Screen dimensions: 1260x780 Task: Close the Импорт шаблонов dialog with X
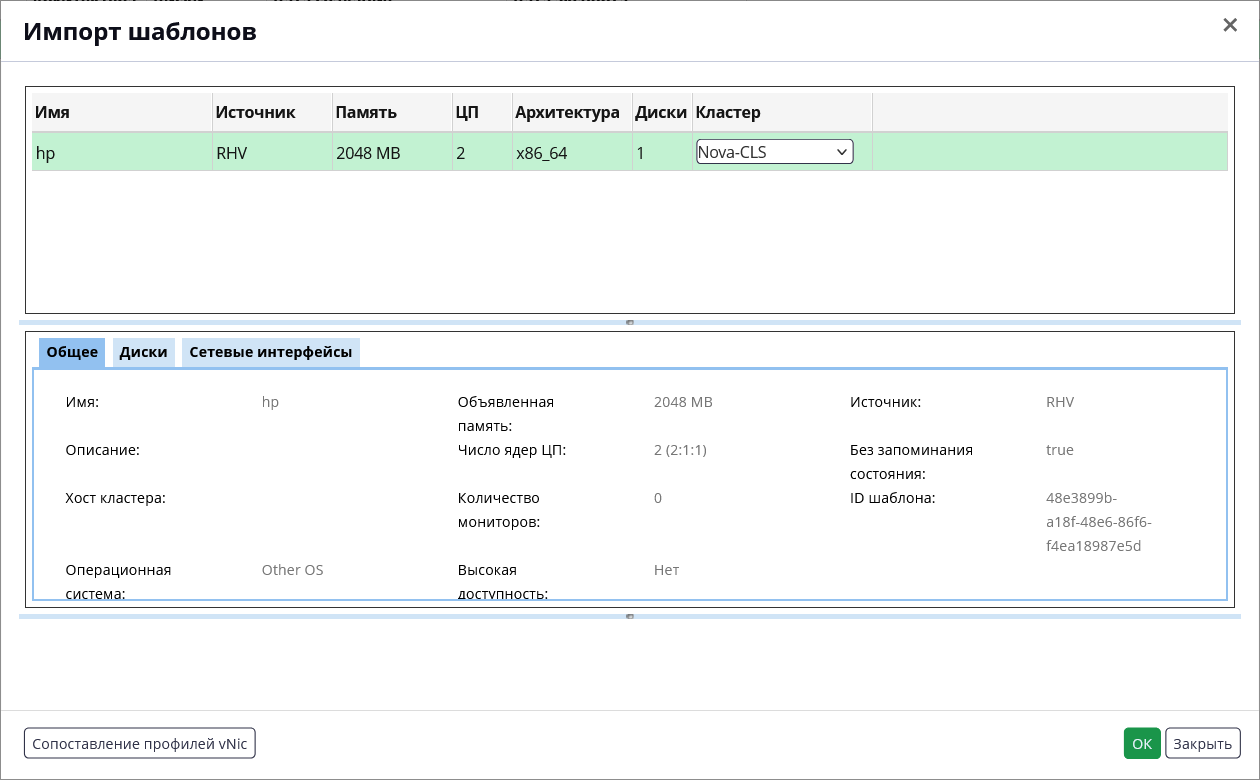point(1230,25)
